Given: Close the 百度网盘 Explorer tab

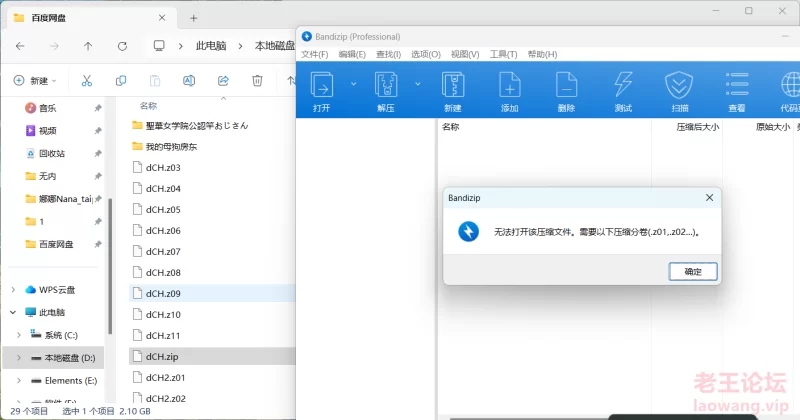Looking at the screenshot, I should [x=162, y=18].
